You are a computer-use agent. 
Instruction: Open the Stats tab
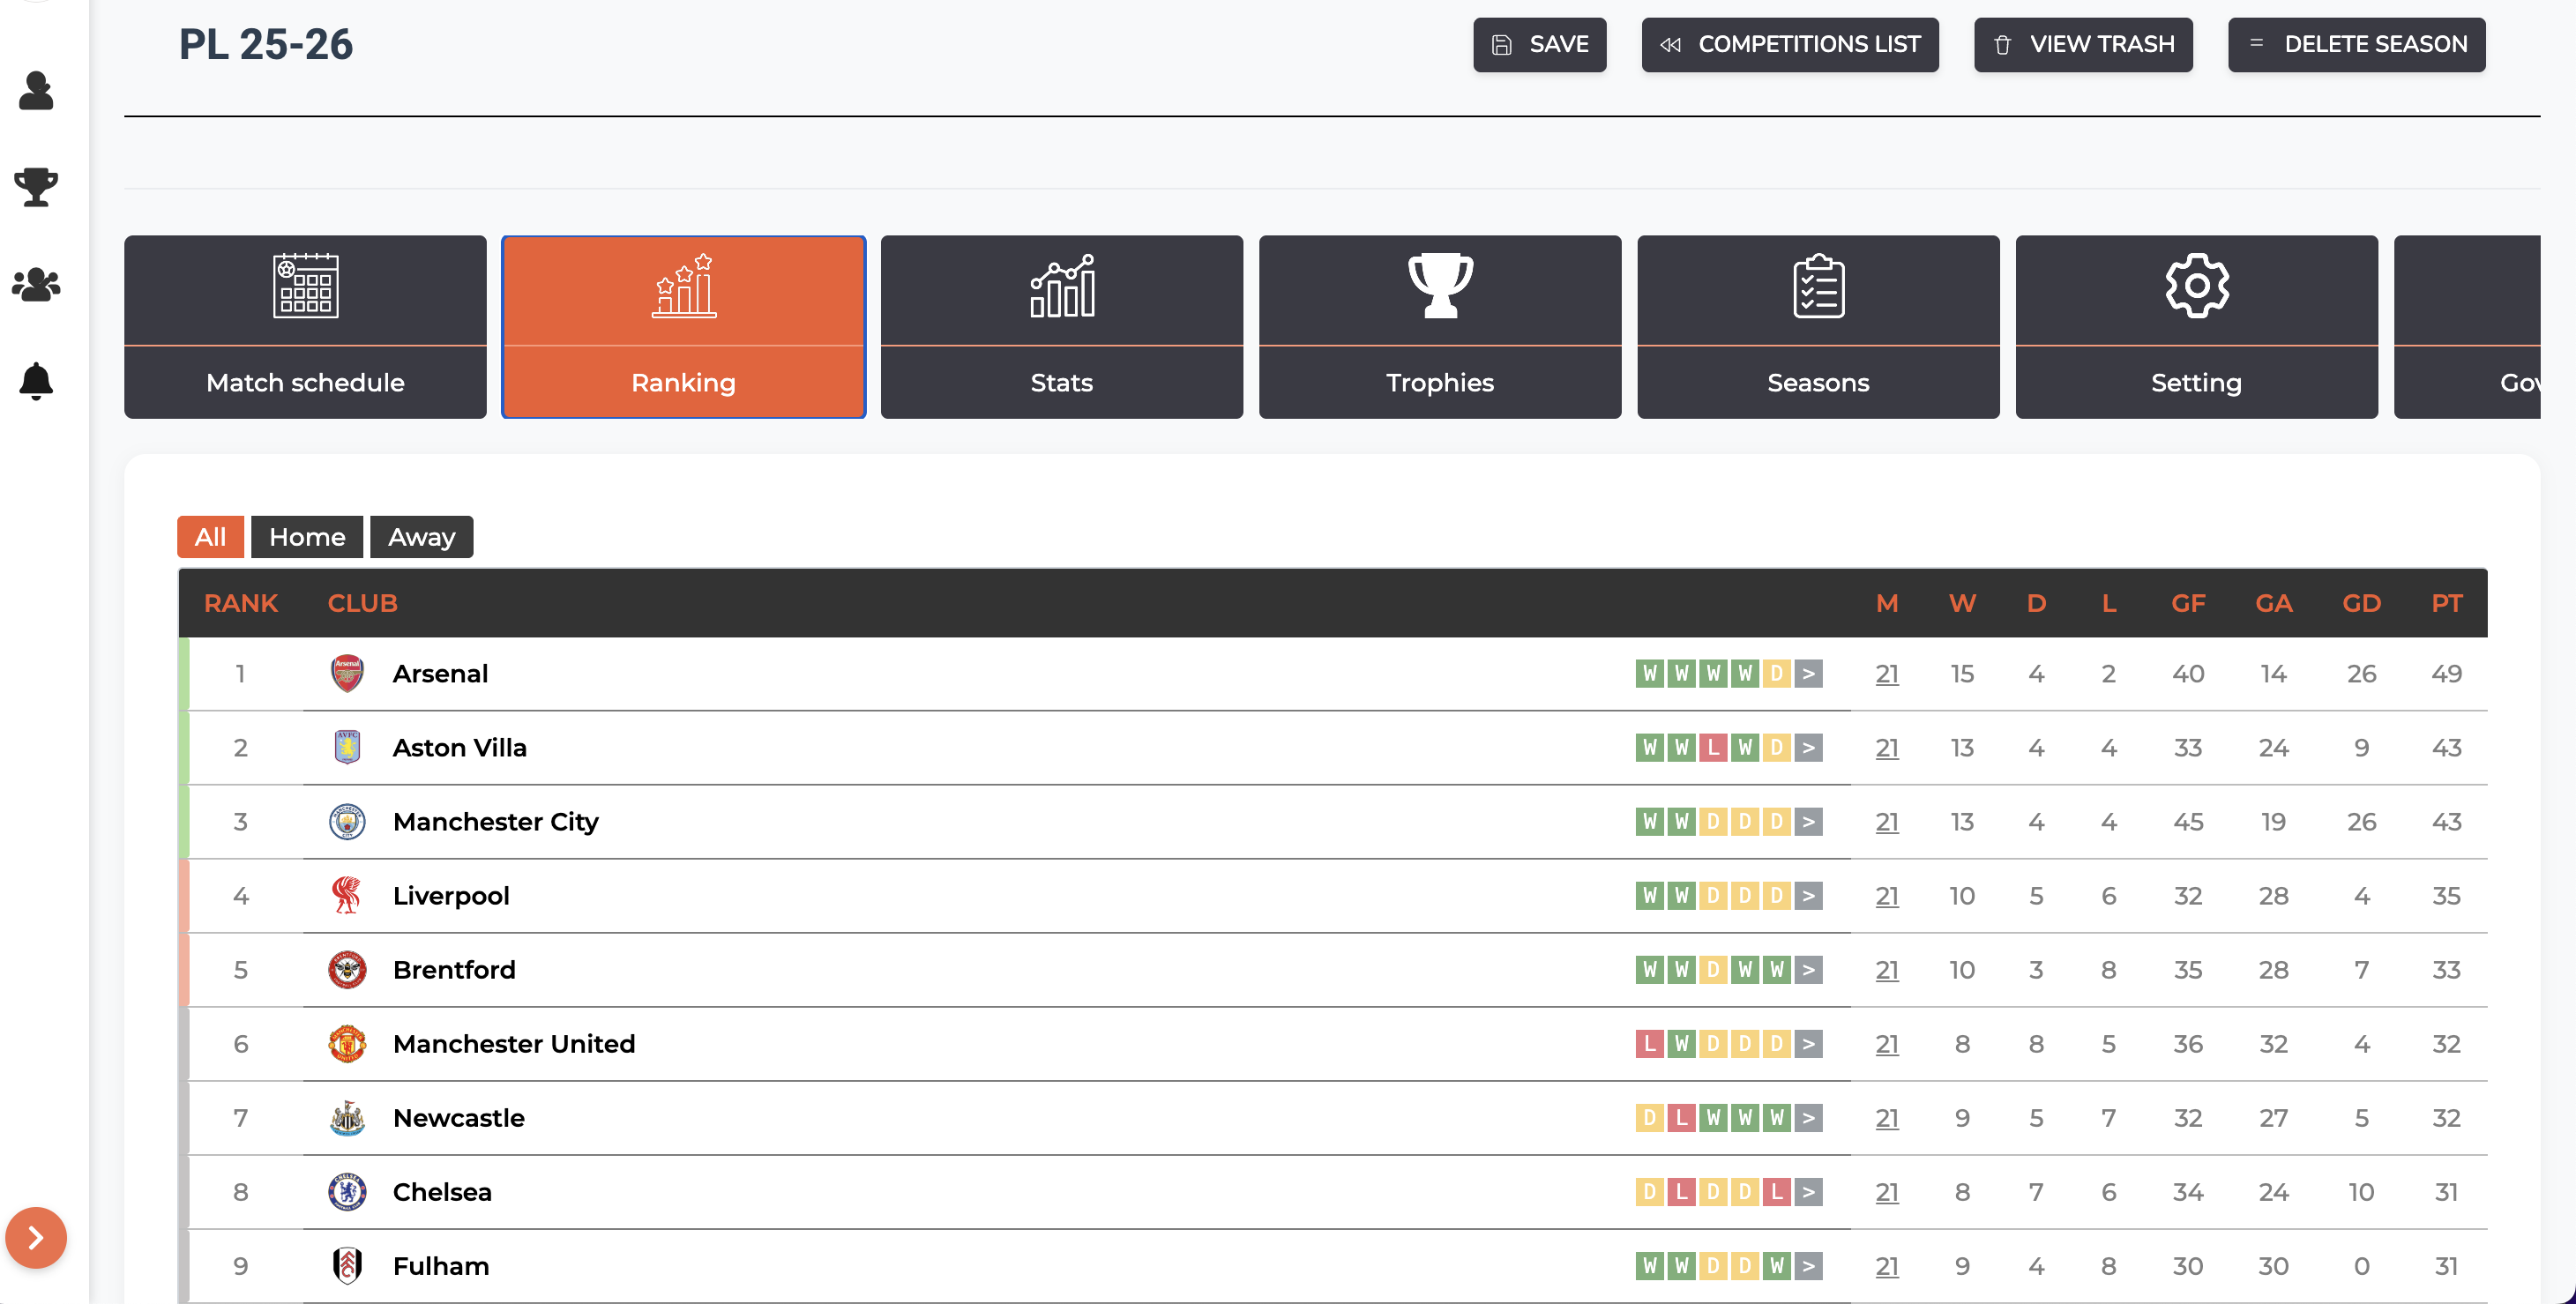pos(1061,327)
